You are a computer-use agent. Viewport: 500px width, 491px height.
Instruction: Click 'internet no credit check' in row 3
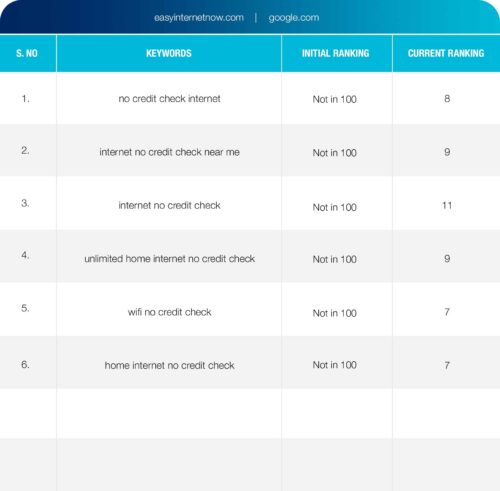coord(169,205)
